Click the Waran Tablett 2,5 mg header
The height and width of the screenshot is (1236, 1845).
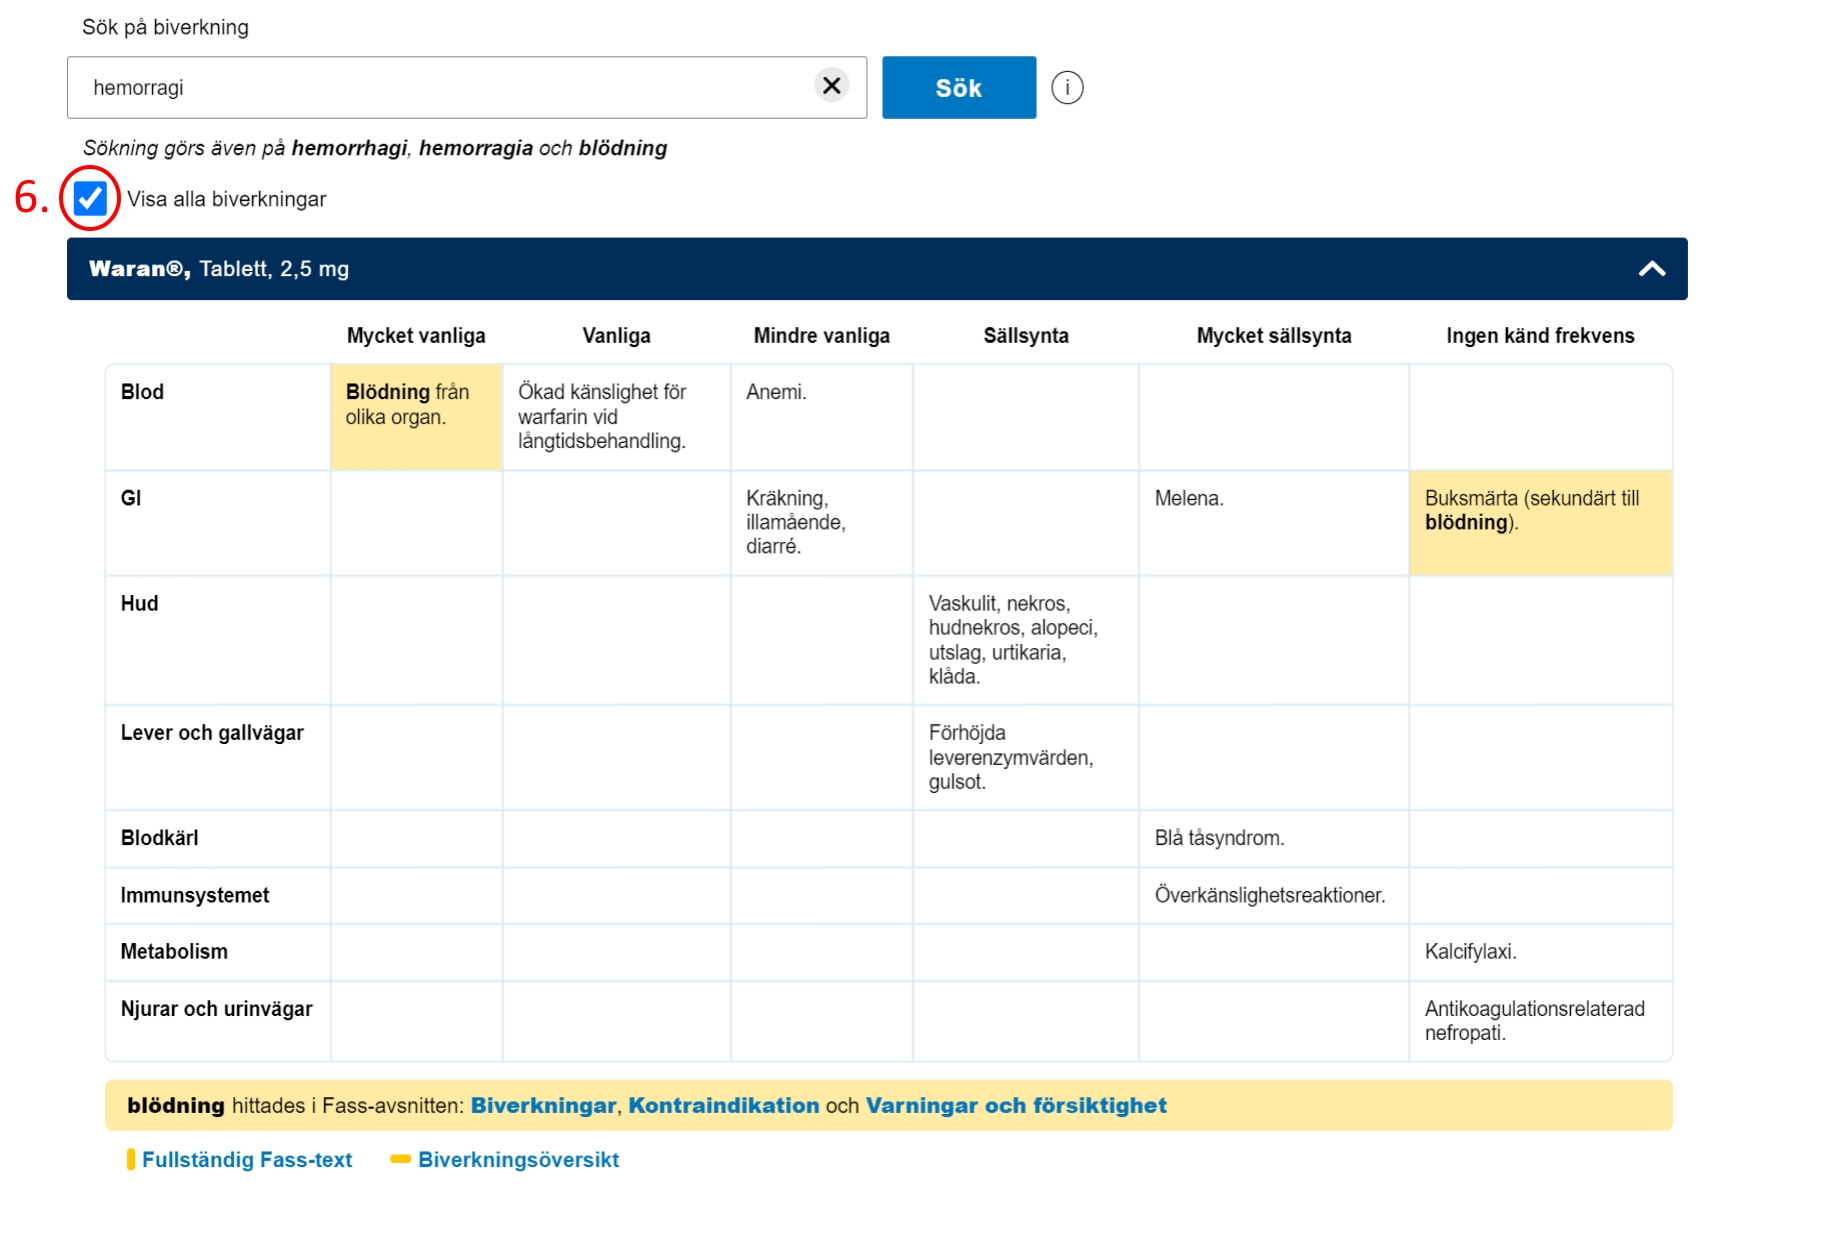coord(219,269)
